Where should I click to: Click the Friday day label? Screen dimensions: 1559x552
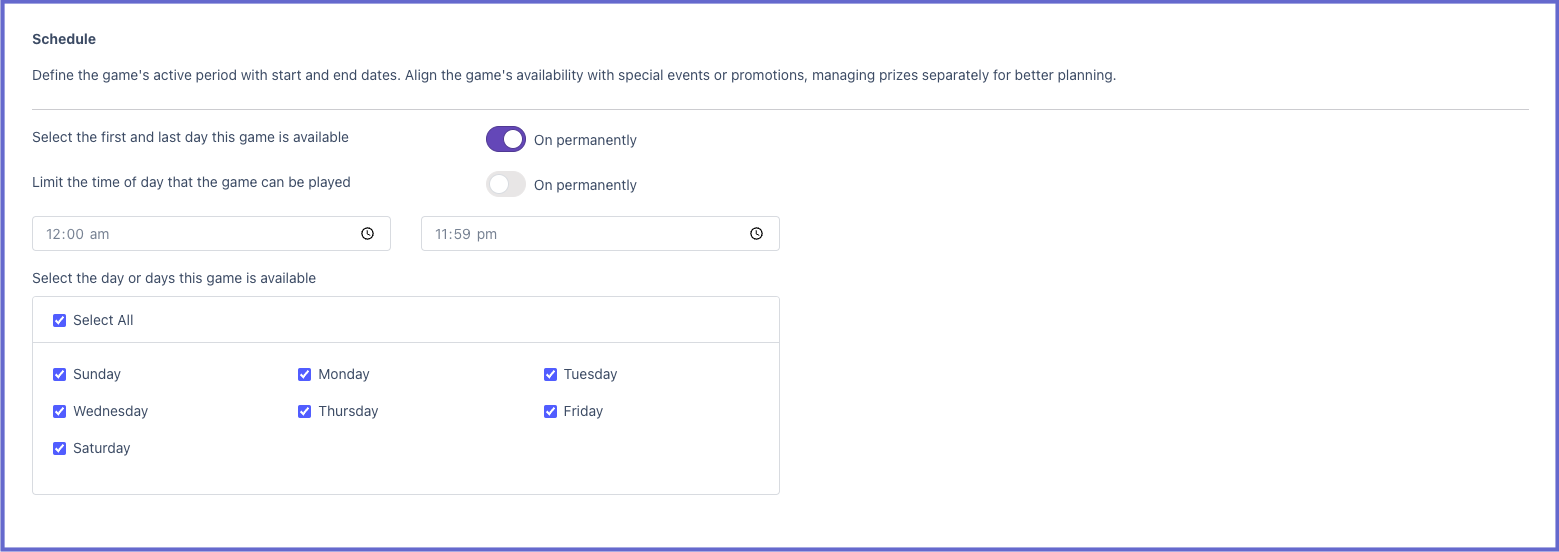[x=583, y=411]
